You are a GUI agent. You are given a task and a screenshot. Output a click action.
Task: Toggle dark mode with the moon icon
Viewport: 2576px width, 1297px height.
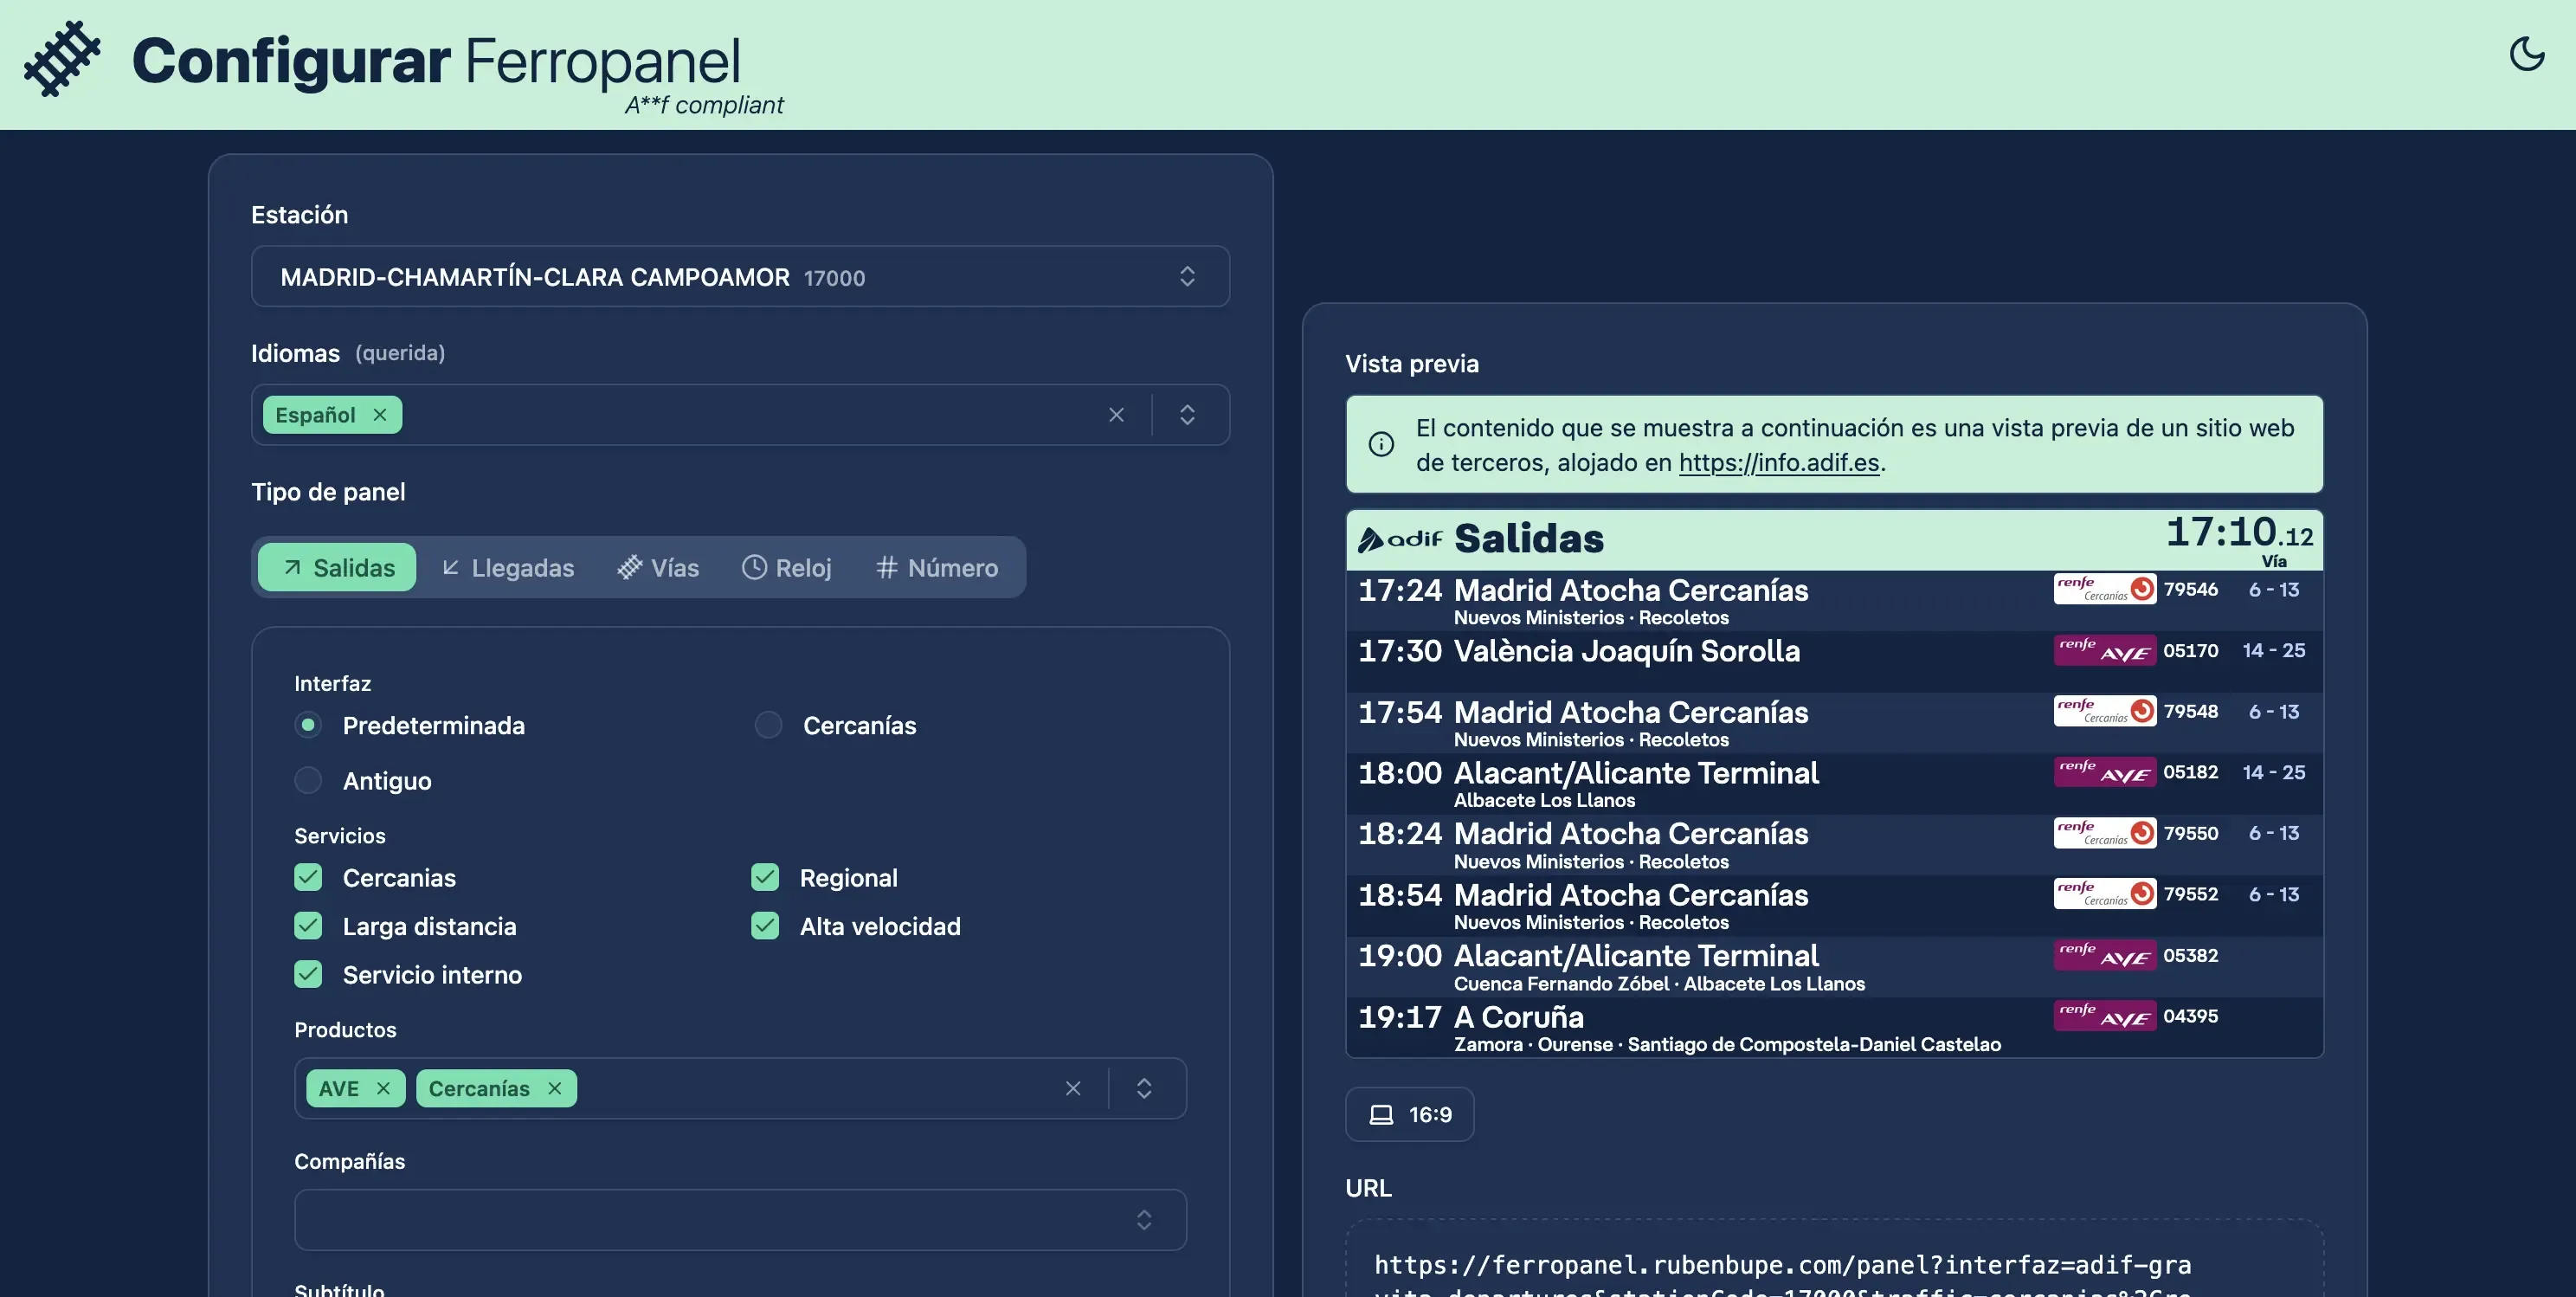coord(2526,54)
